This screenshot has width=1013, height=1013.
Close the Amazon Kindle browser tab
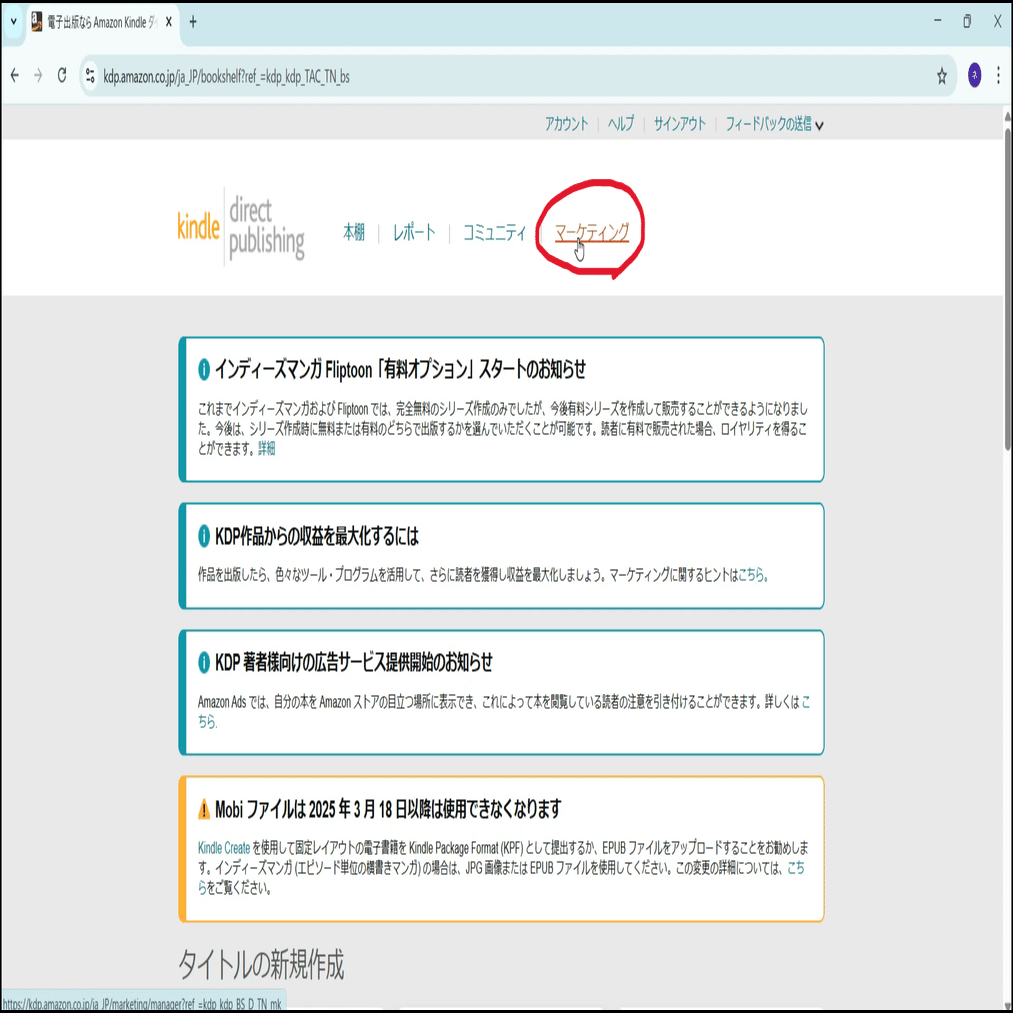(169, 22)
